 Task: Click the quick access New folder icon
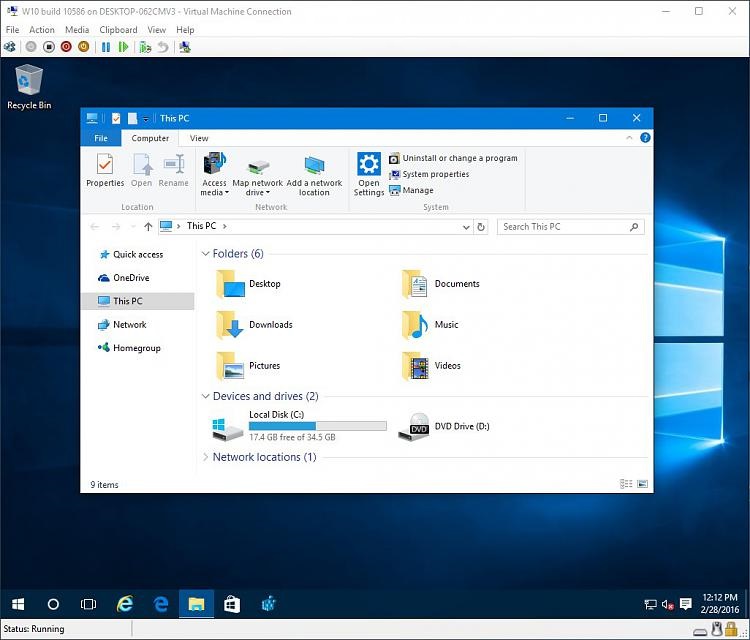(x=132, y=118)
